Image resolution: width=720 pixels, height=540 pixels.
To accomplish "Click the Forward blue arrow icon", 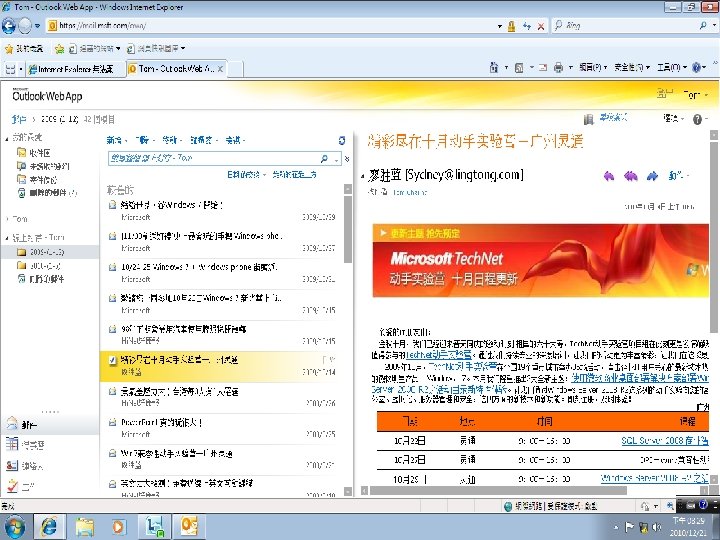I will click(652, 175).
